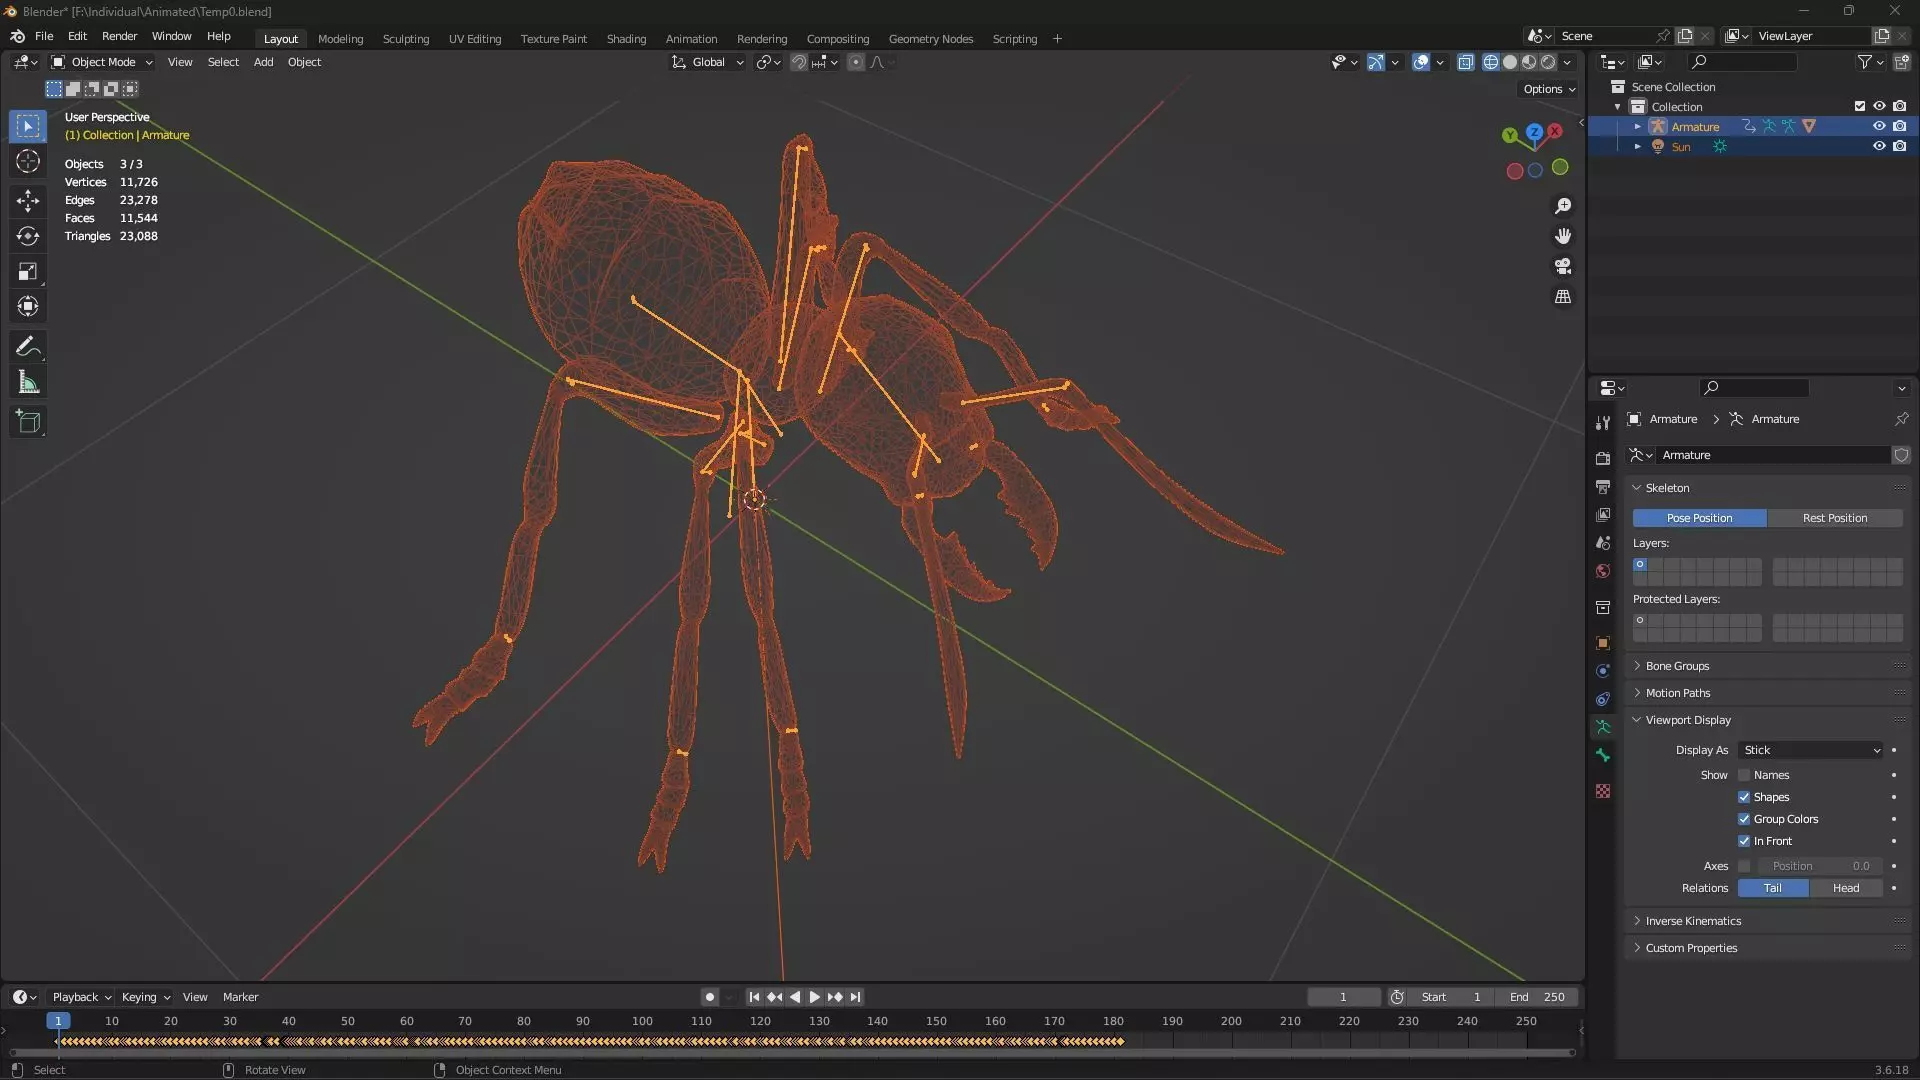Viewport: 1920px width, 1080px height.
Task: Open the Add menu in viewport
Action: (x=263, y=62)
